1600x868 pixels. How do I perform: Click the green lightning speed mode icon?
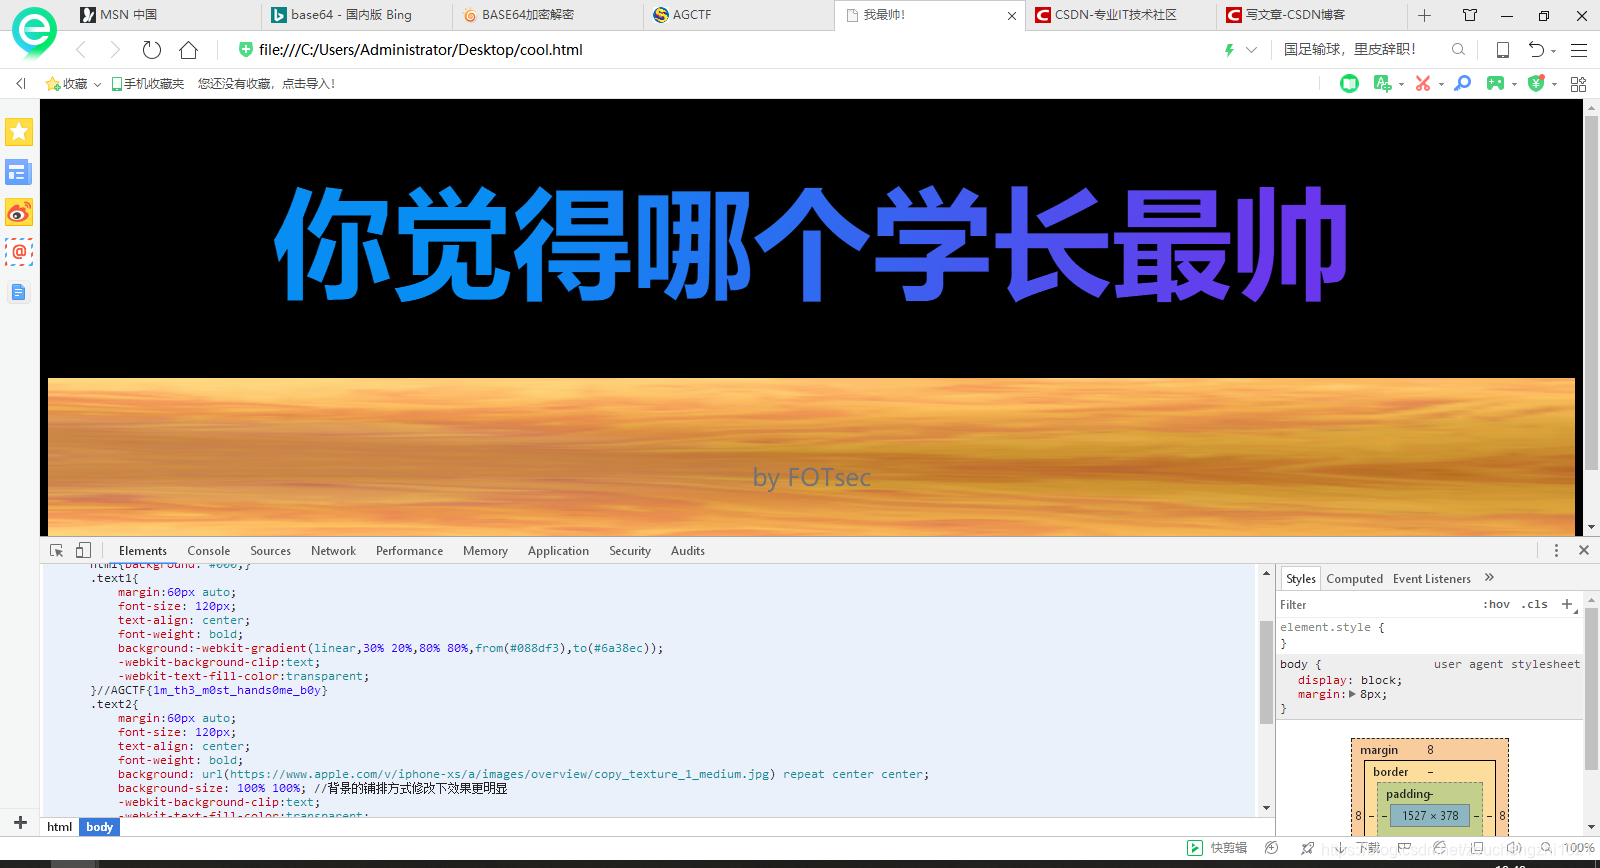[x=1229, y=50]
